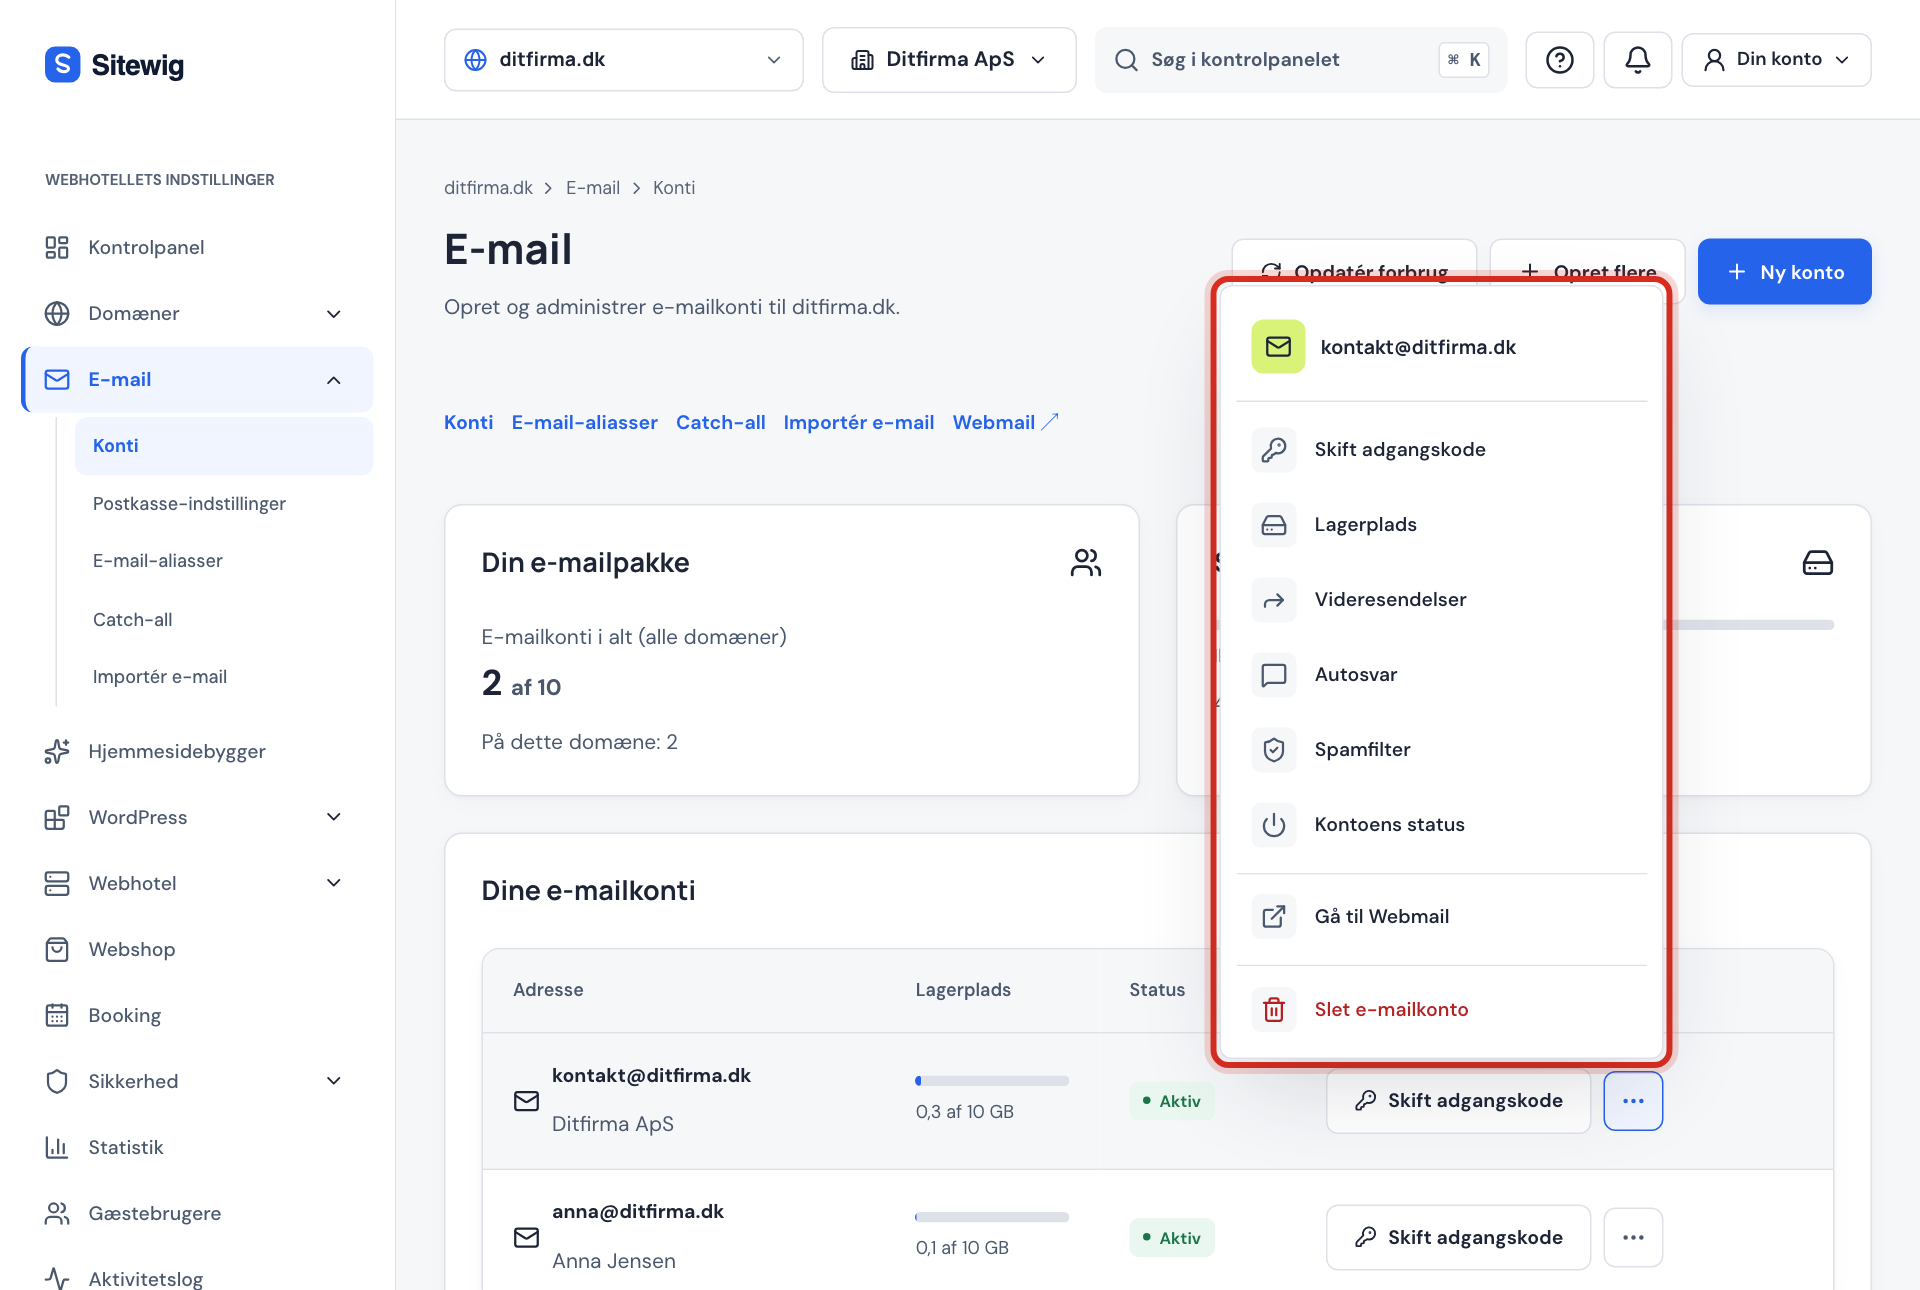The width and height of the screenshot is (1920, 1290).
Task: Open the ditfirma.dk domain dropdown
Action: [x=624, y=60]
